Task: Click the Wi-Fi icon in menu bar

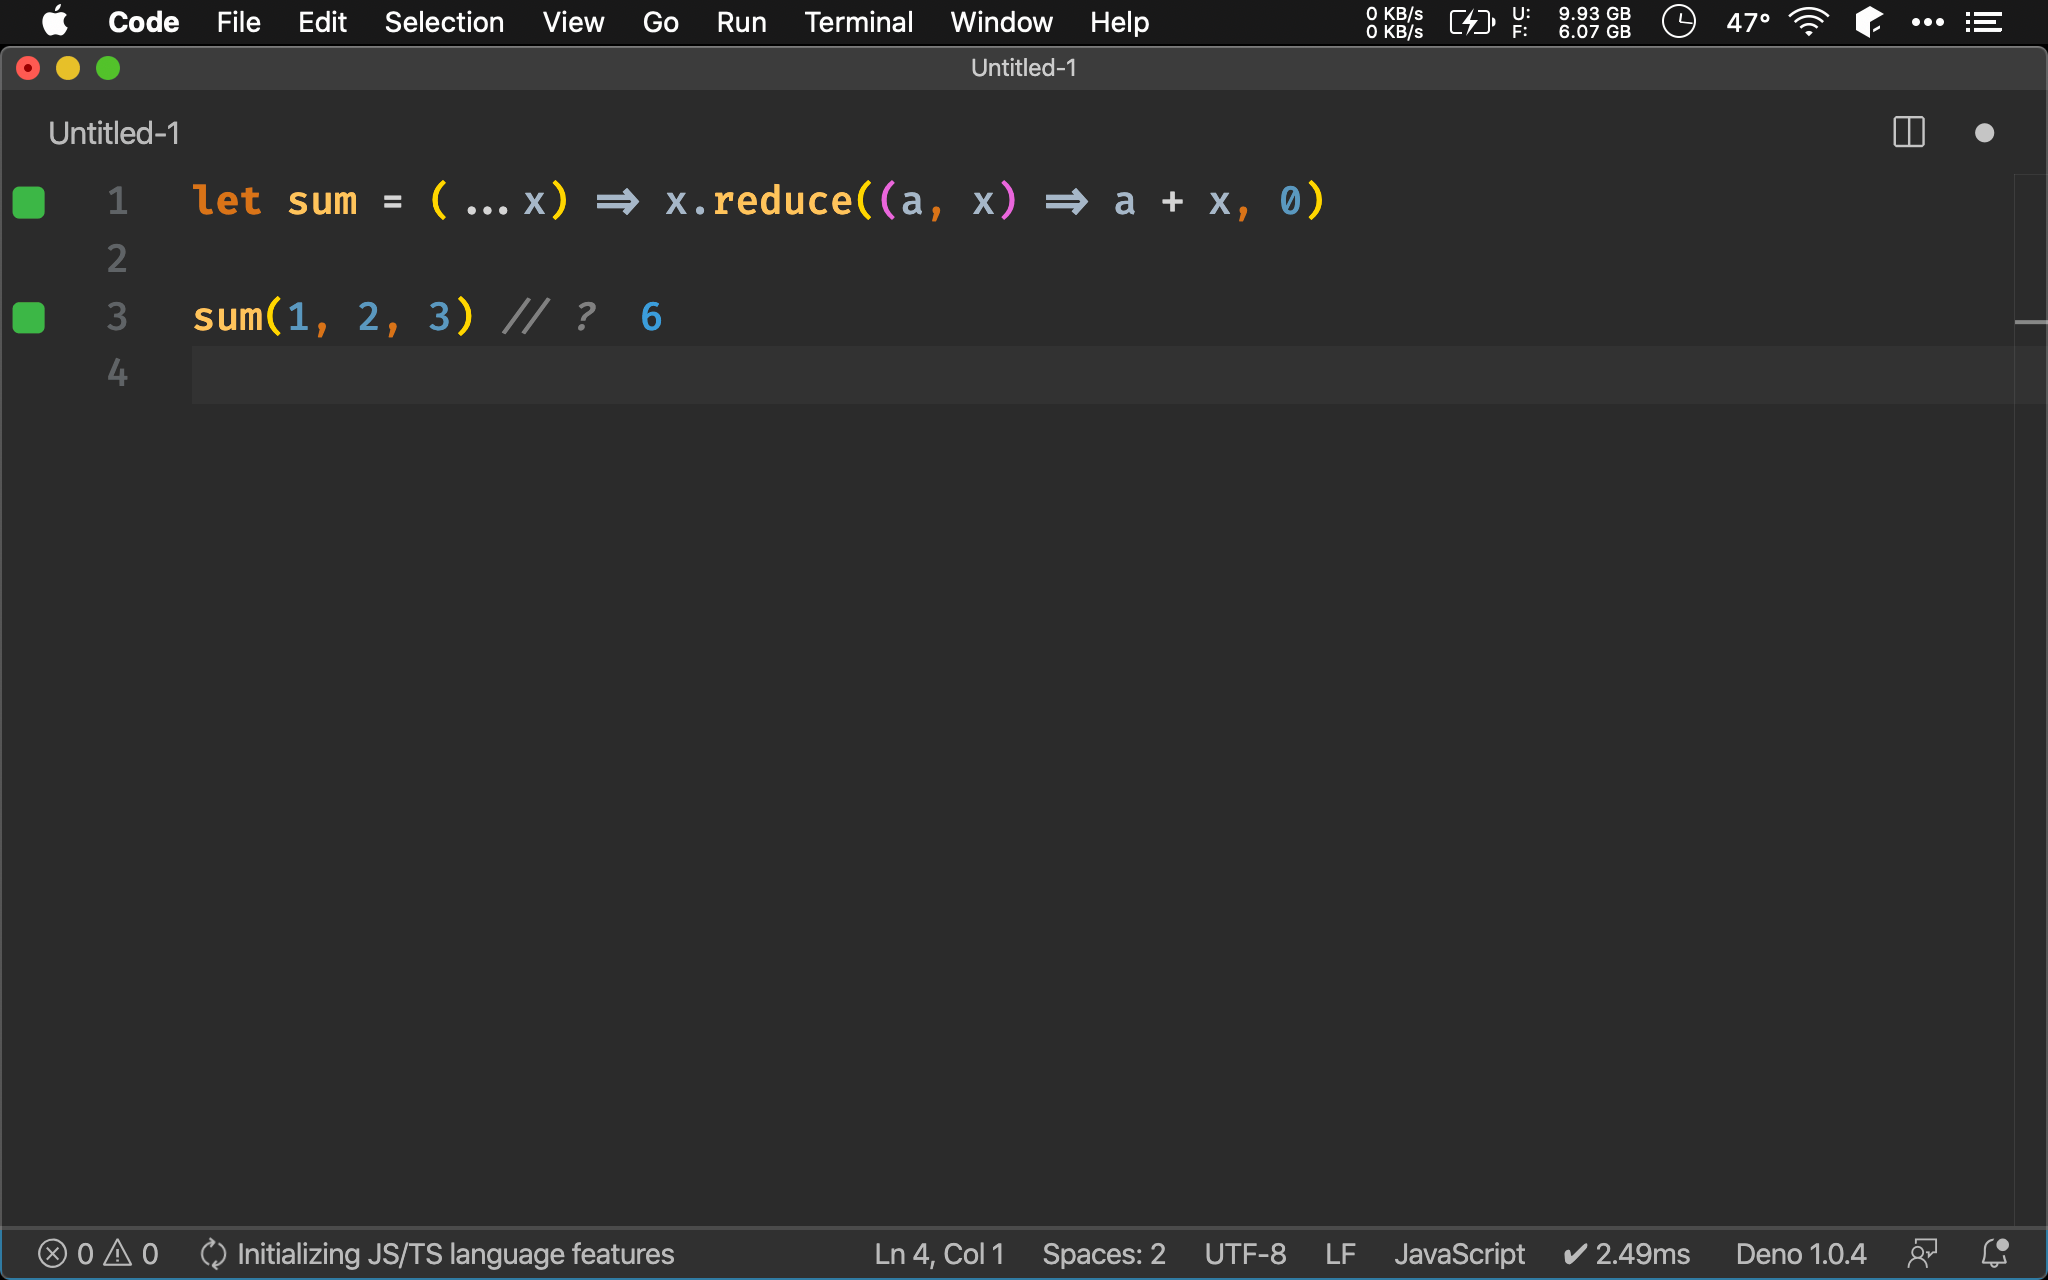Action: pos(1808,22)
